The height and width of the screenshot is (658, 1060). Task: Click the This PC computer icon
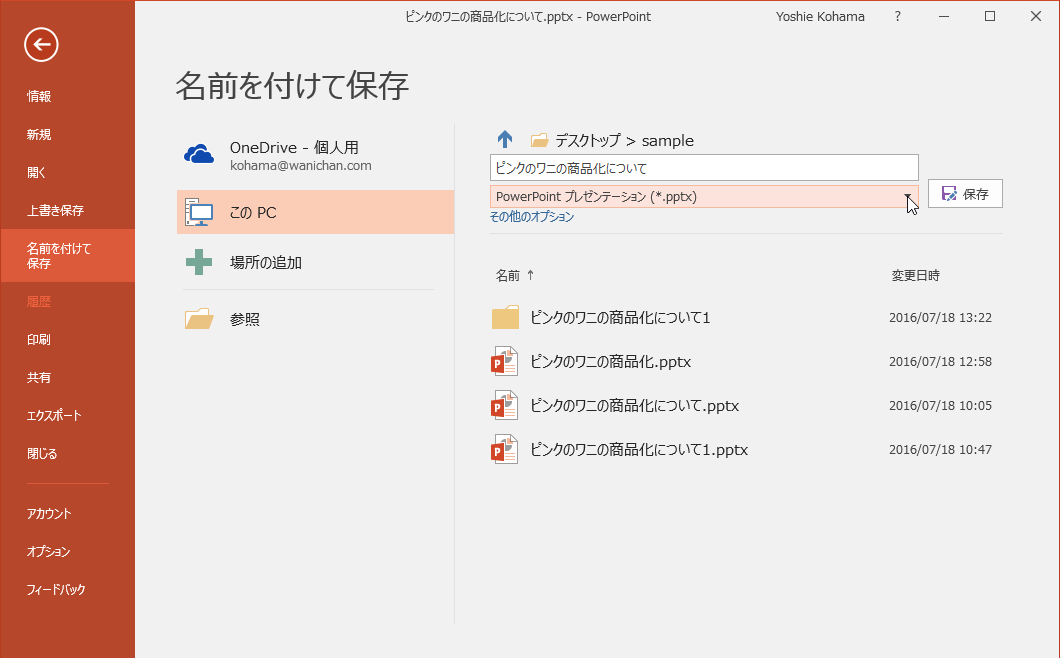point(199,212)
